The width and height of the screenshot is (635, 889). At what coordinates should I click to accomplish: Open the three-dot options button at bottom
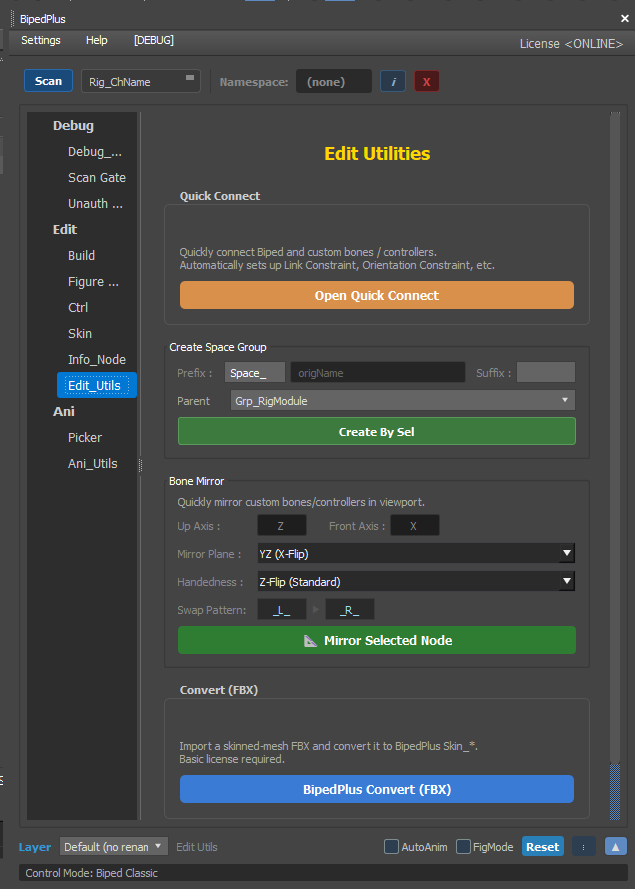tap(583, 847)
